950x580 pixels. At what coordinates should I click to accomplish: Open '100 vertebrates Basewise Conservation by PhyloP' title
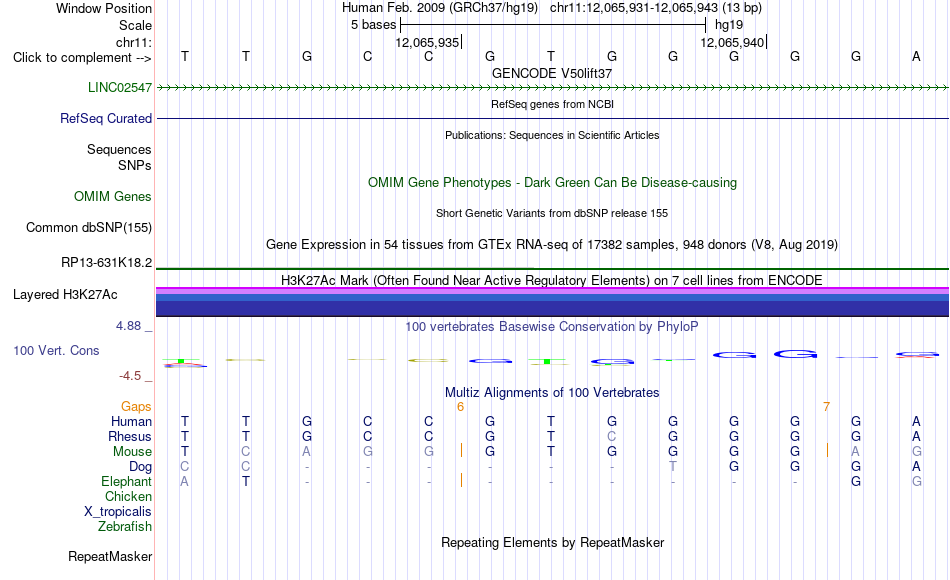pos(552,327)
